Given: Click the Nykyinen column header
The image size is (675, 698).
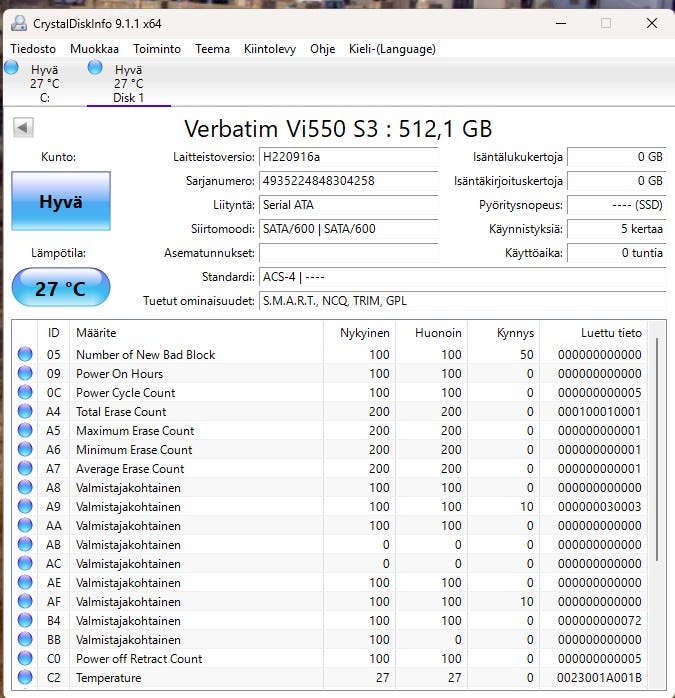Looking at the screenshot, I should click(x=359, y=333).
